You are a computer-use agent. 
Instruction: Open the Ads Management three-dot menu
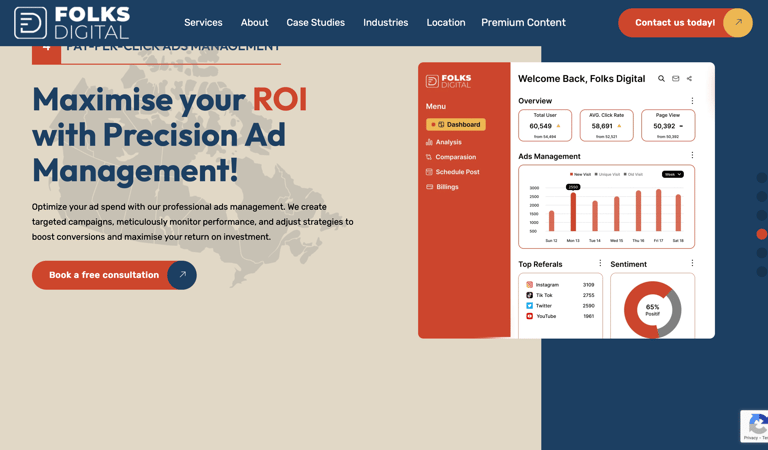692,155
